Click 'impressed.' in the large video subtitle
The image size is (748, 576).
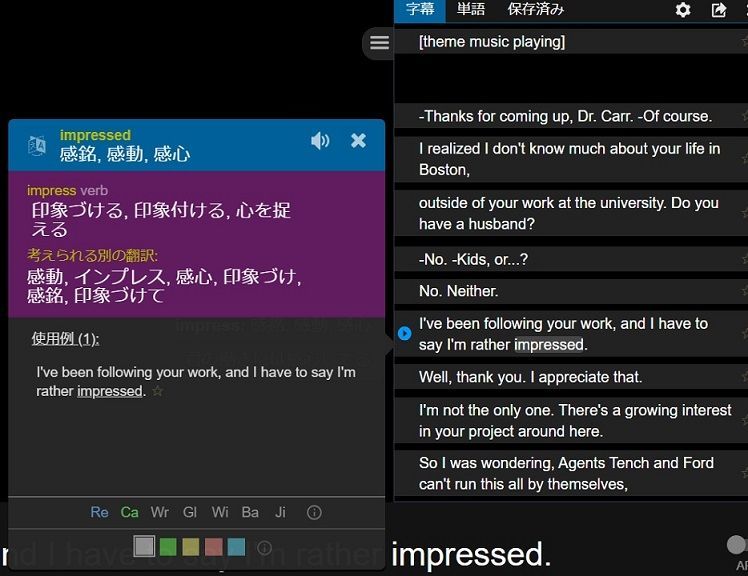[471, 555]
